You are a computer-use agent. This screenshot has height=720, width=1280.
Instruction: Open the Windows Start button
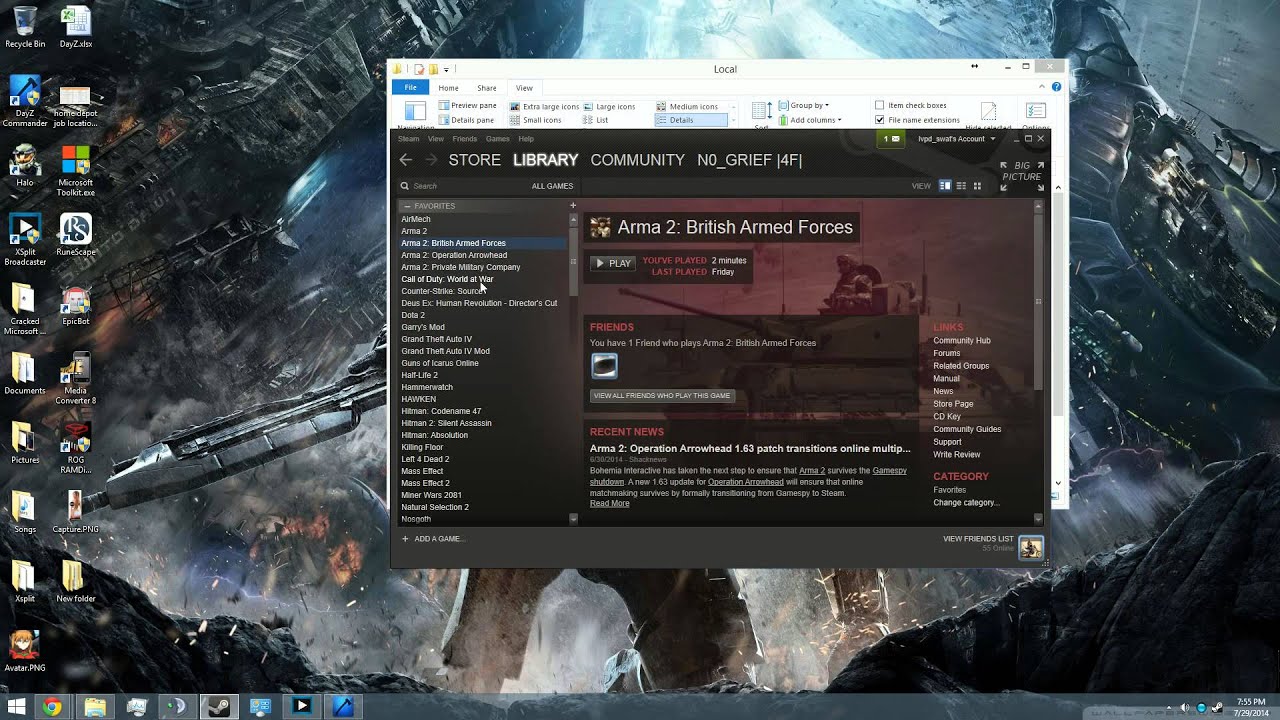[16, 707]
